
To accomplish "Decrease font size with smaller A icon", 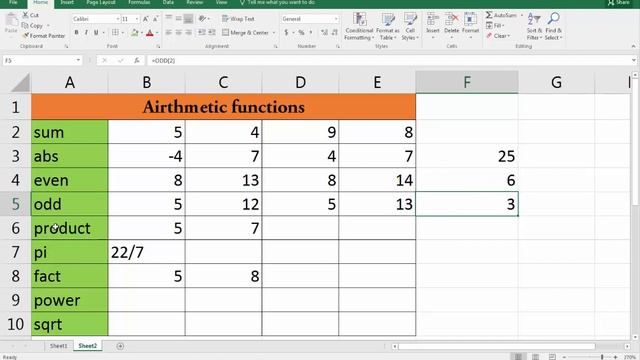I will pyautogui.click(x=156, y=19).
